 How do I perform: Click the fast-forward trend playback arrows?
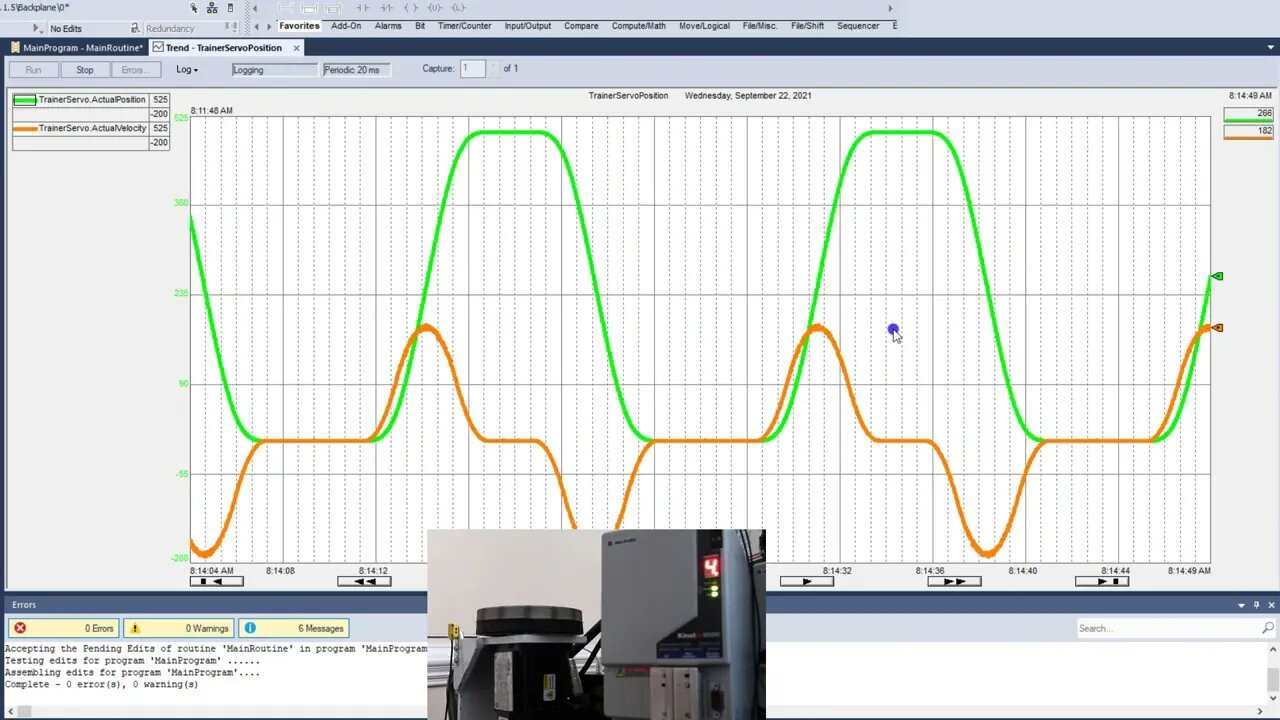point(953,580)
